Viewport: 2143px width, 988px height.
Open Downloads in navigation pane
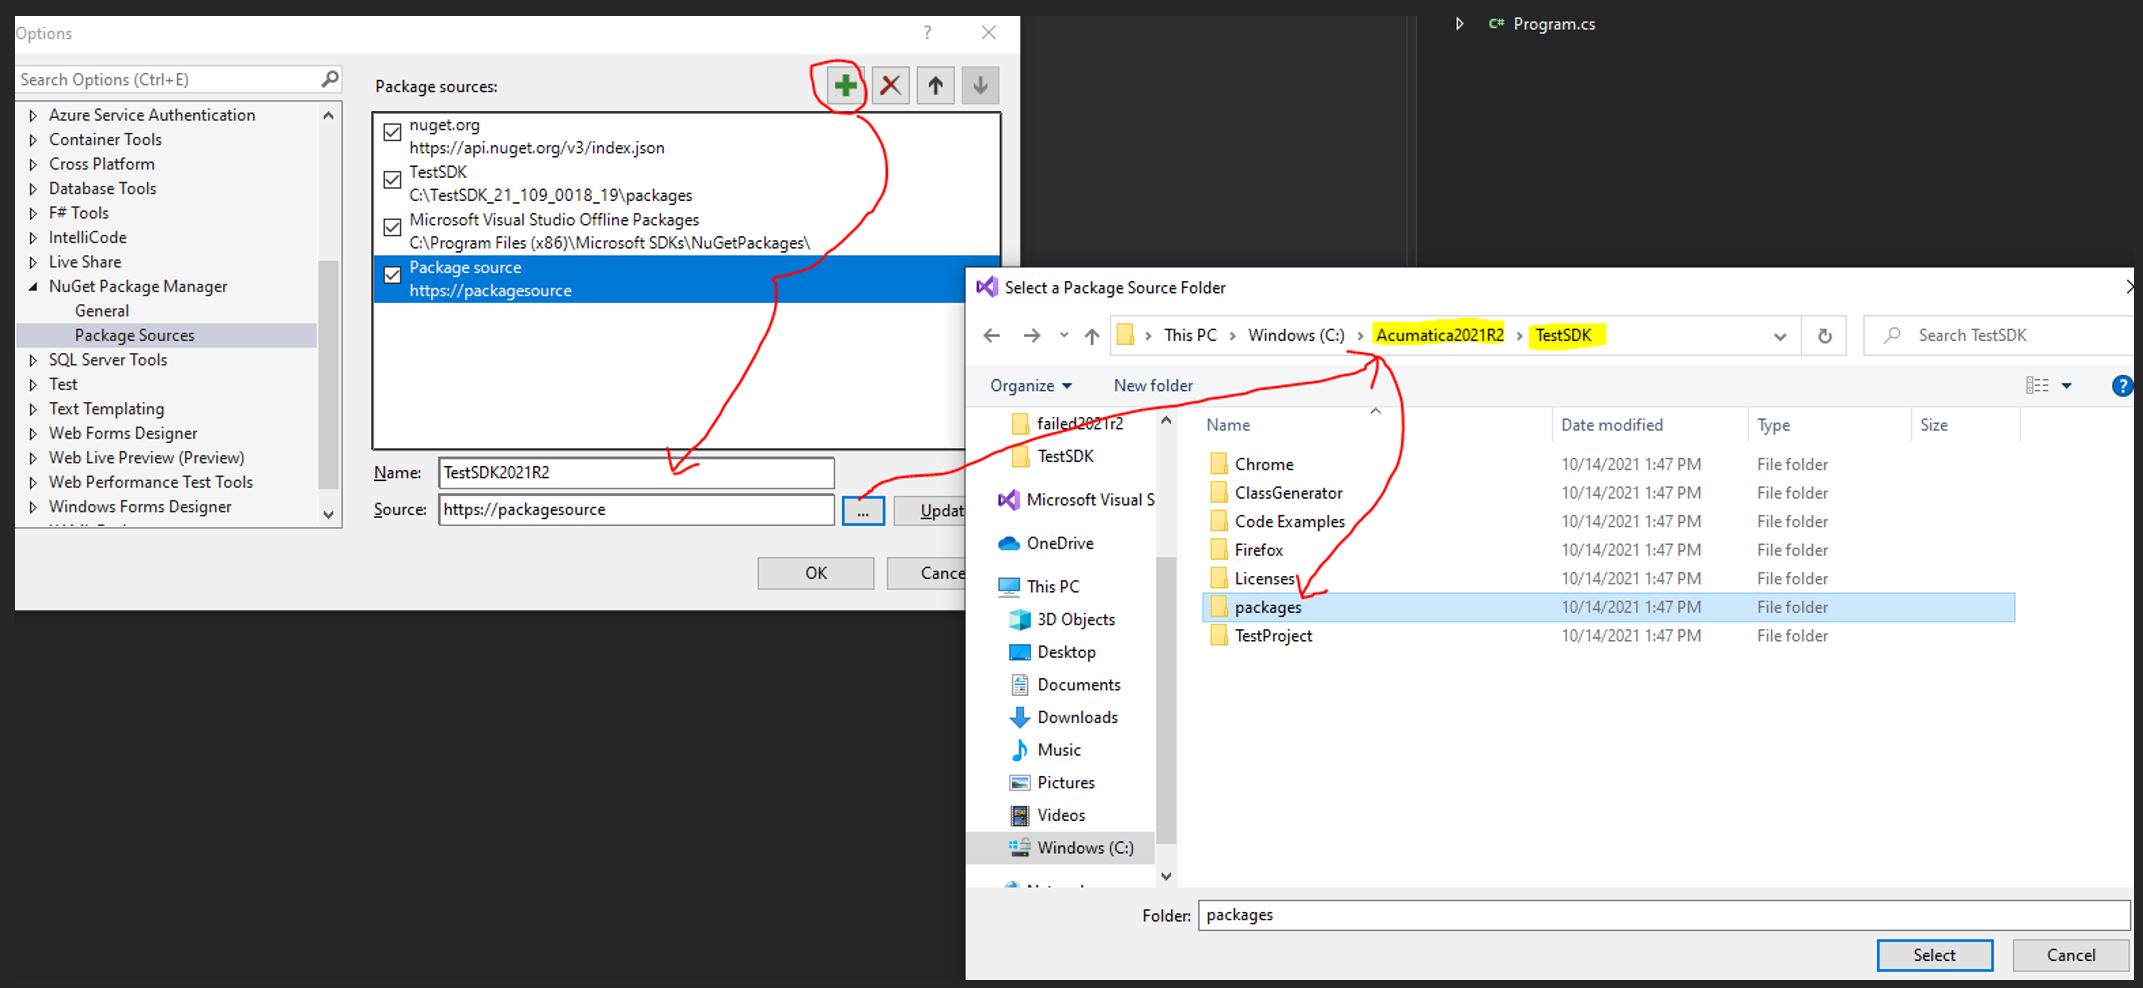pos(1064,717)
